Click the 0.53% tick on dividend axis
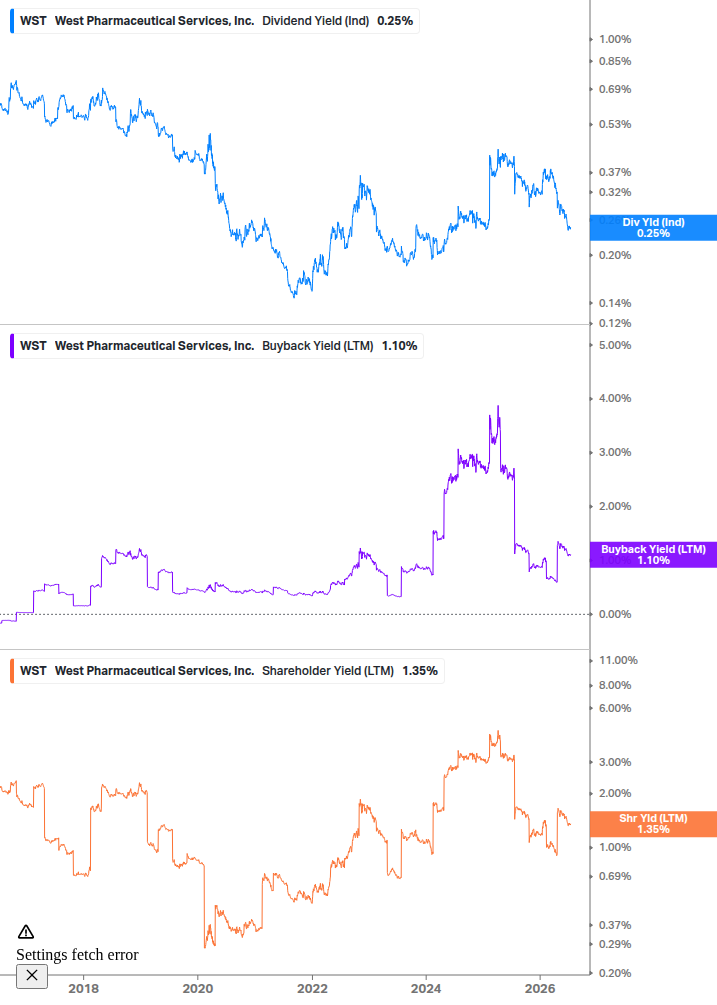The width and height of the screenshot is (717, 1005). coord(615,124)
